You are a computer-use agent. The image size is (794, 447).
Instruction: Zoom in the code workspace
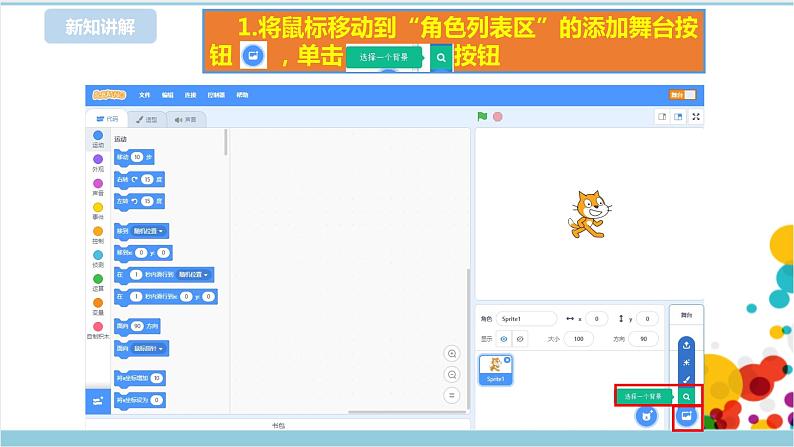pyautogui.click(x=452, y=353)
